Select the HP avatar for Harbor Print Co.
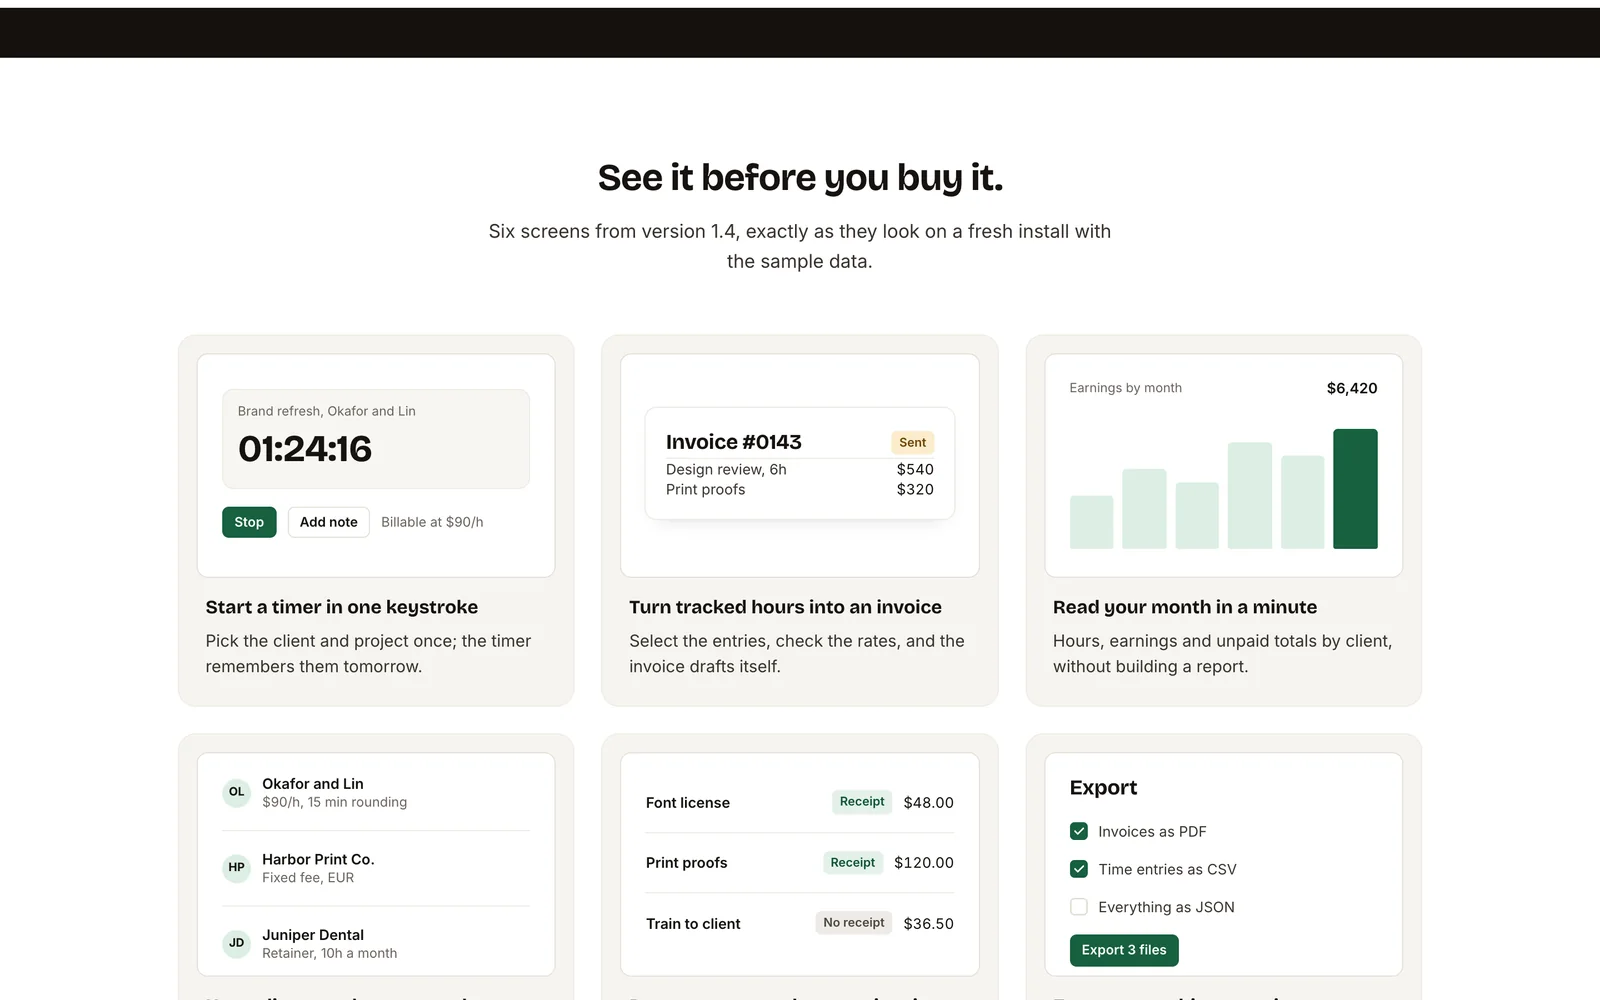The image size is (1600, 1000). pos(236,868)
